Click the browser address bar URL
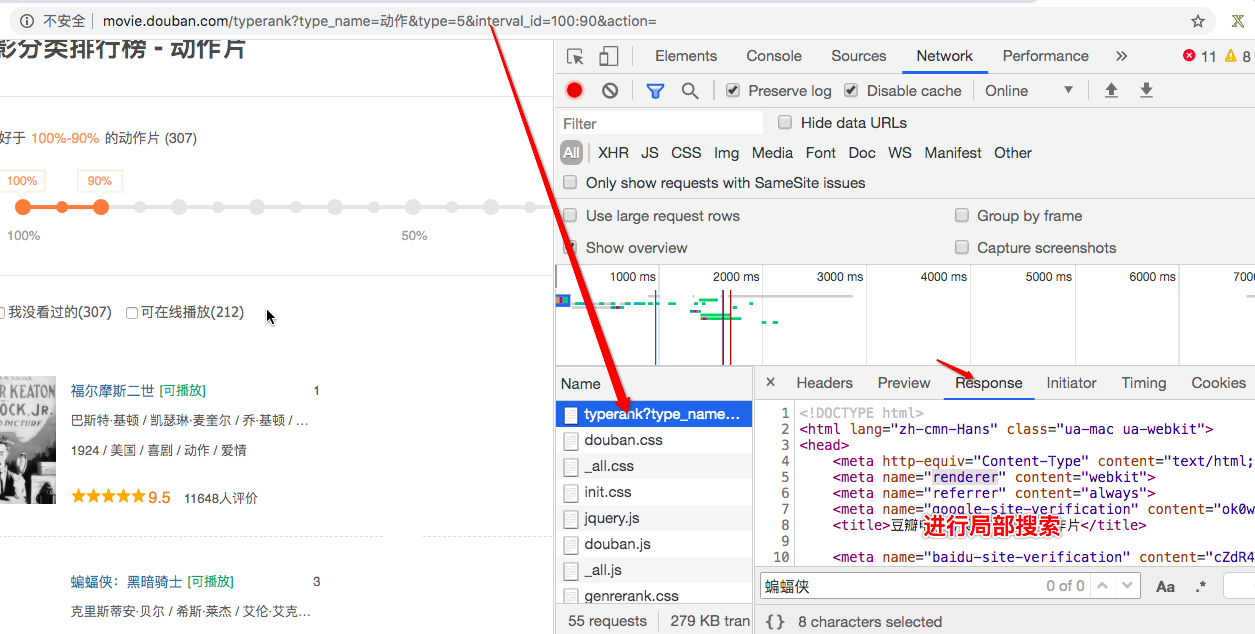 pyautogui.click(x=380, y=21)
